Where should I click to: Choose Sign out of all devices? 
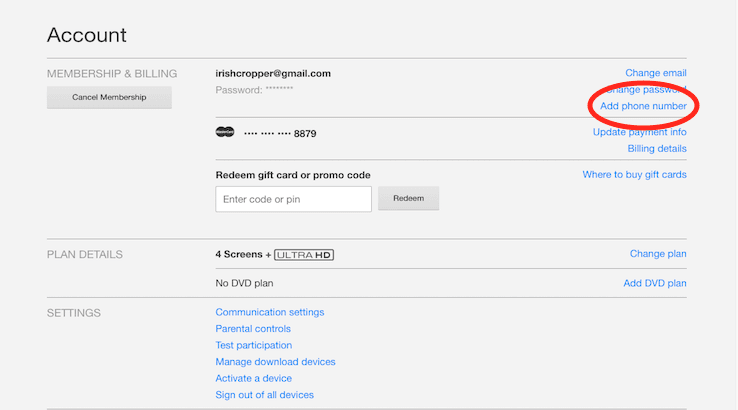pyautogui.click(x=264, y=395)
